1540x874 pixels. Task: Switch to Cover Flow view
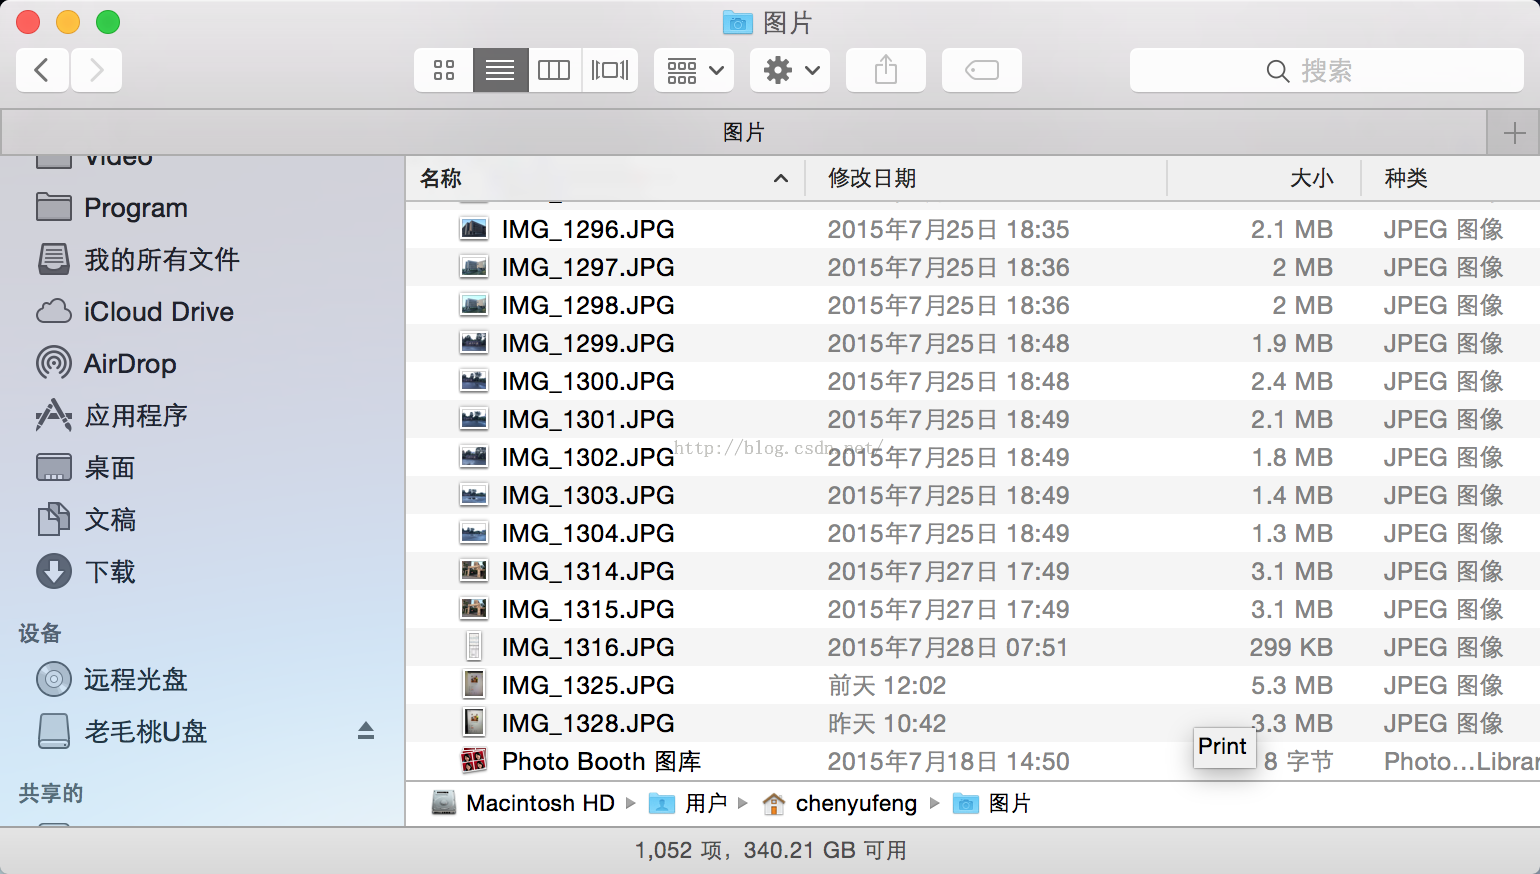[610, 70]
